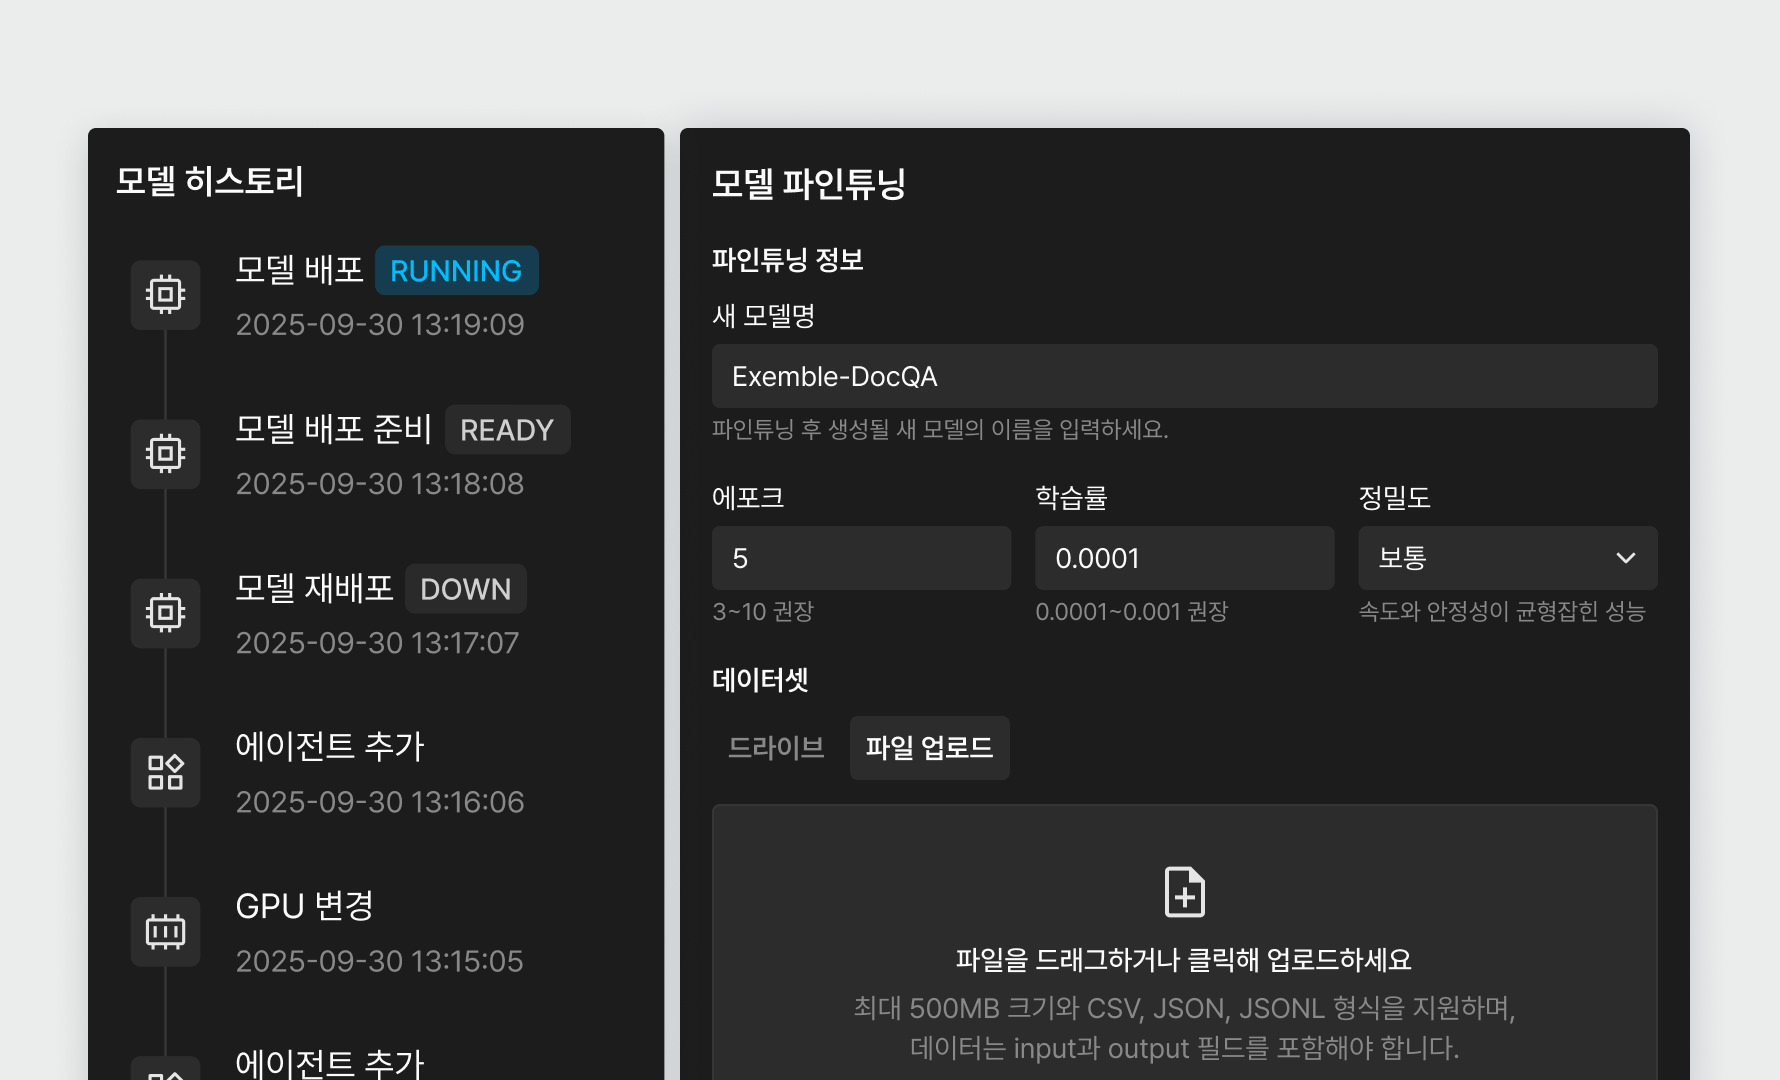Click the chip icon beside 모델 배포
Screen dimensions: 1780x1080
(x=165, y=295)
